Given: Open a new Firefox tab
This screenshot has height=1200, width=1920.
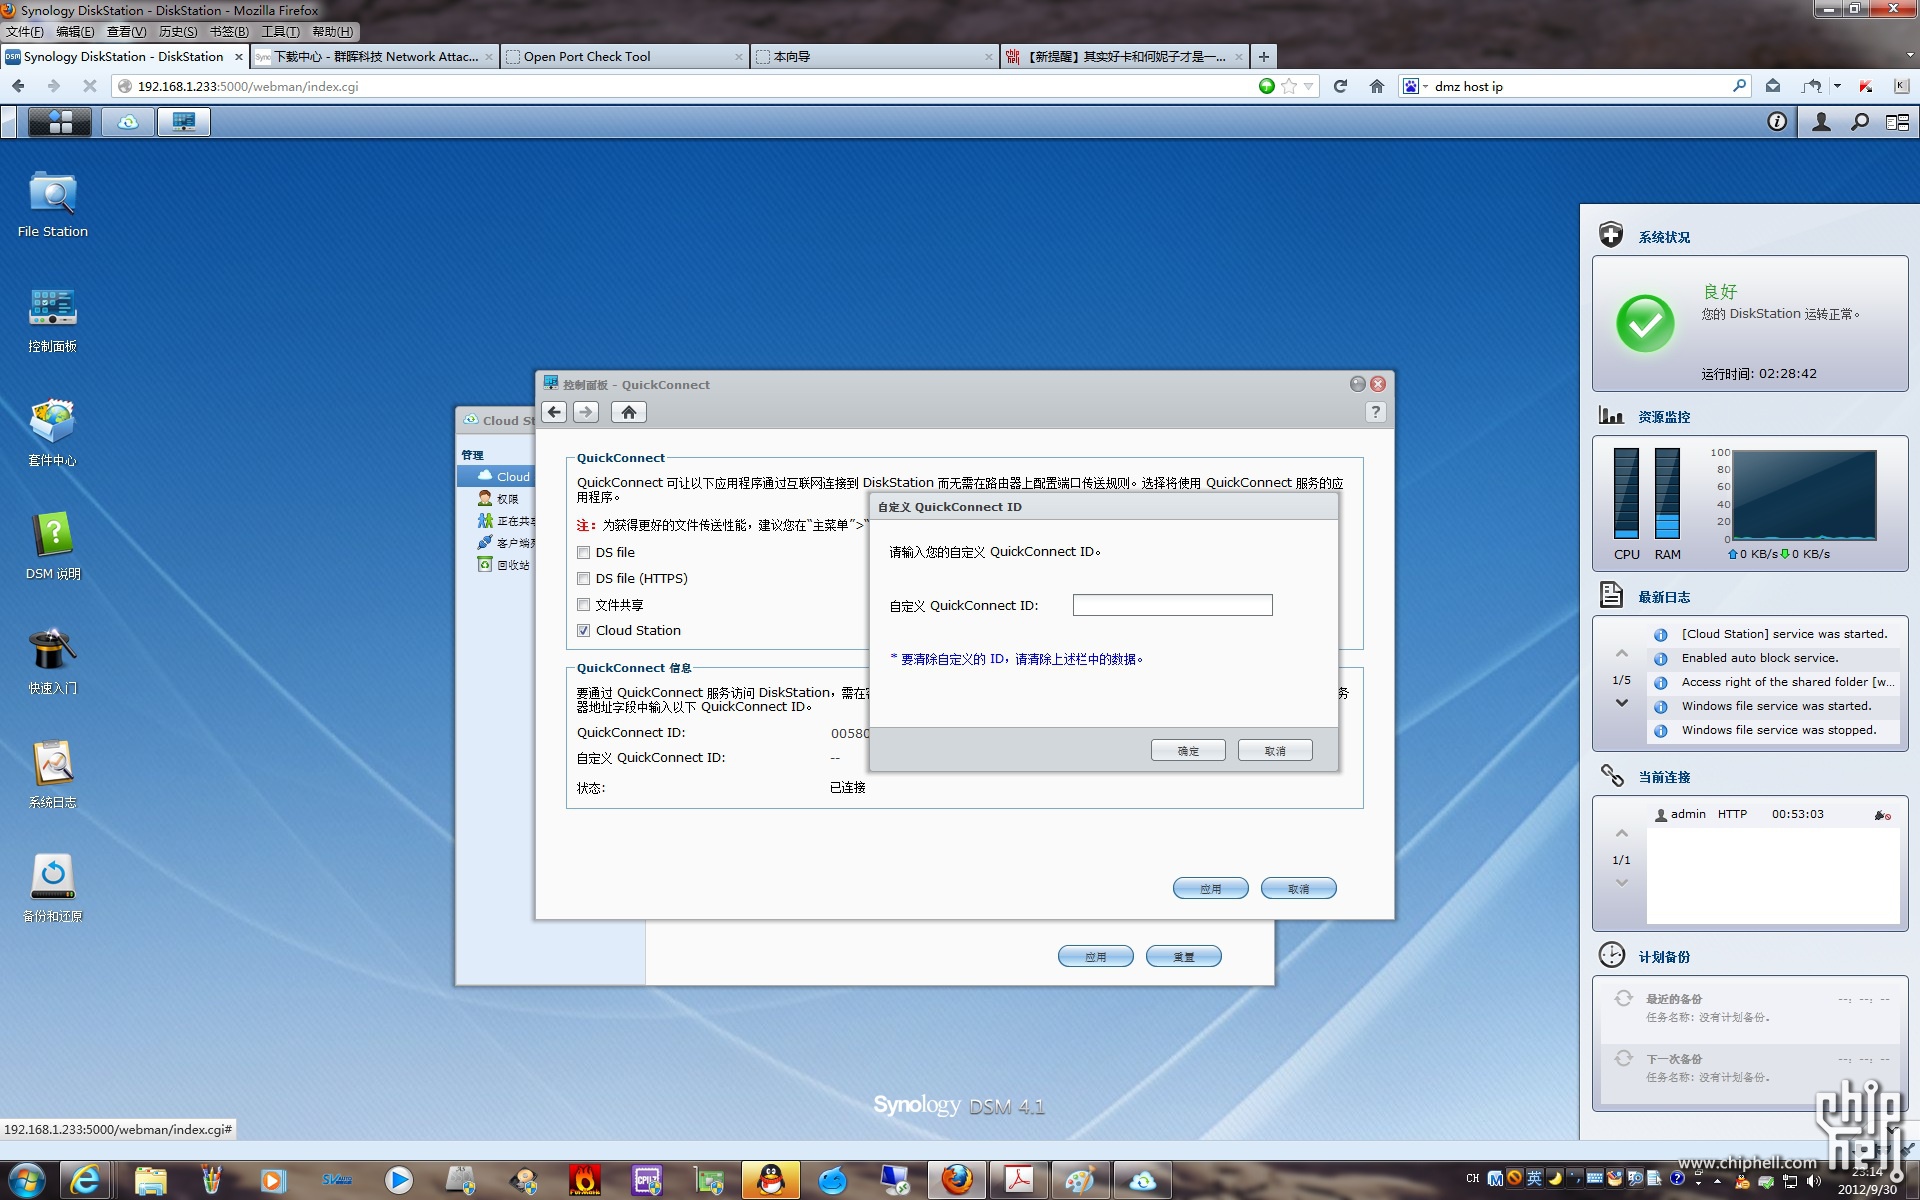Looking at the screenshot, I should coord(1264,57).
